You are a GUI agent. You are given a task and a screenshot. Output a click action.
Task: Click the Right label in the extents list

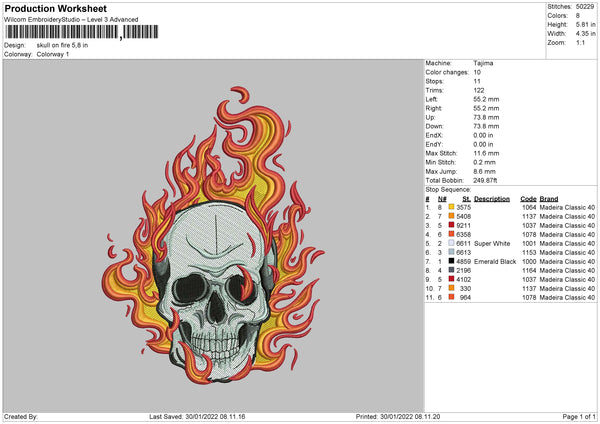[x=434, y=108]
